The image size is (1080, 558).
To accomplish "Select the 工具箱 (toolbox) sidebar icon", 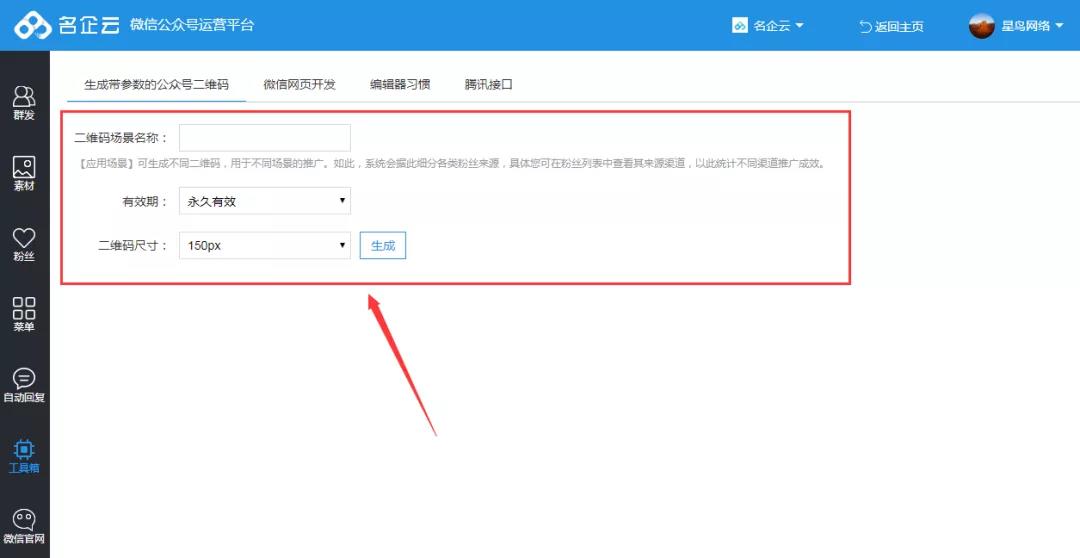I will (24, 455).
